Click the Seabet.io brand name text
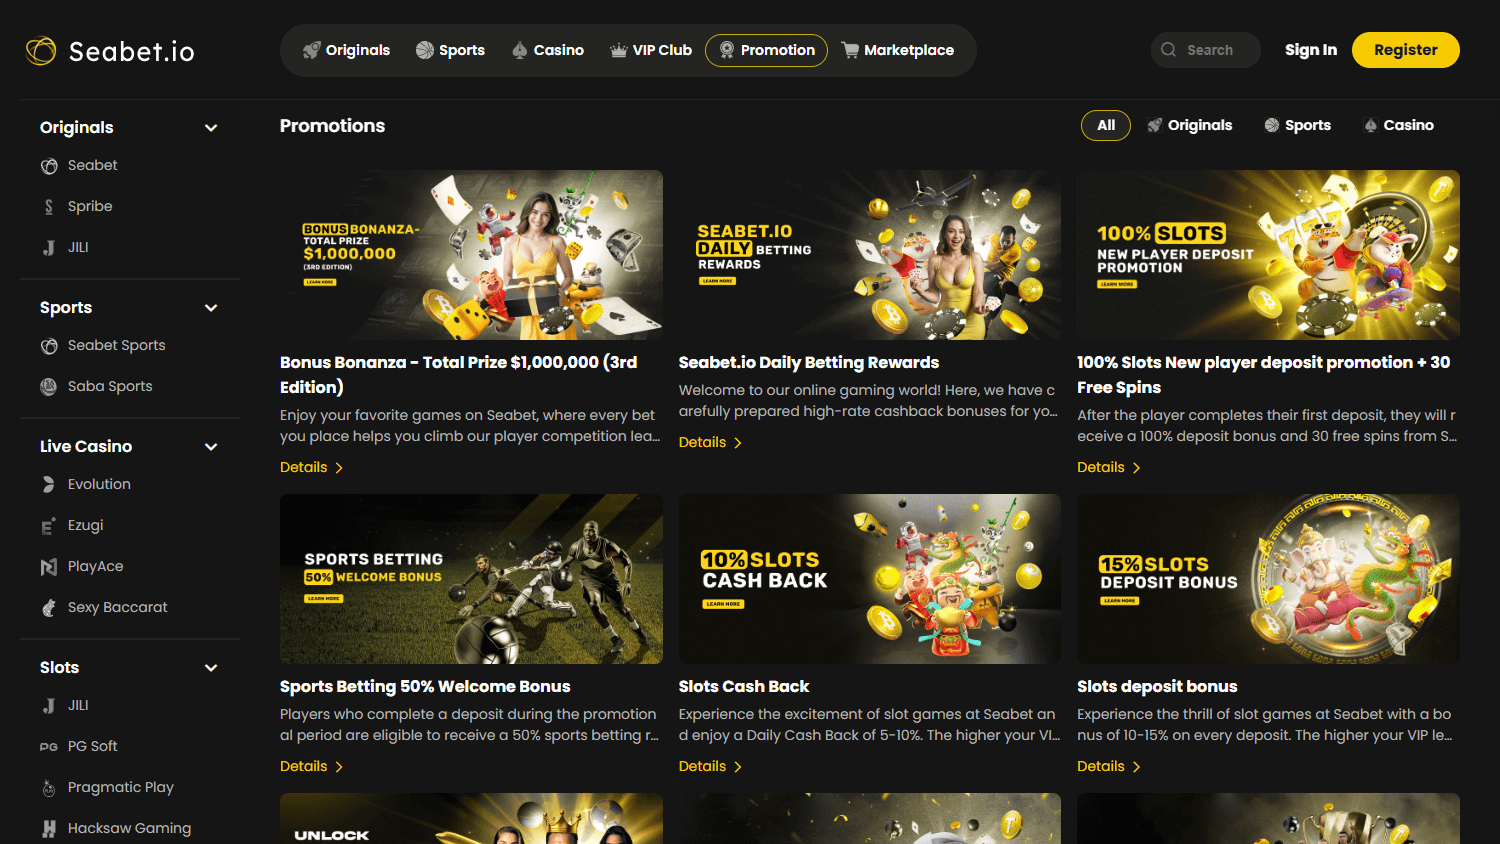 click(x=132, y=51)
